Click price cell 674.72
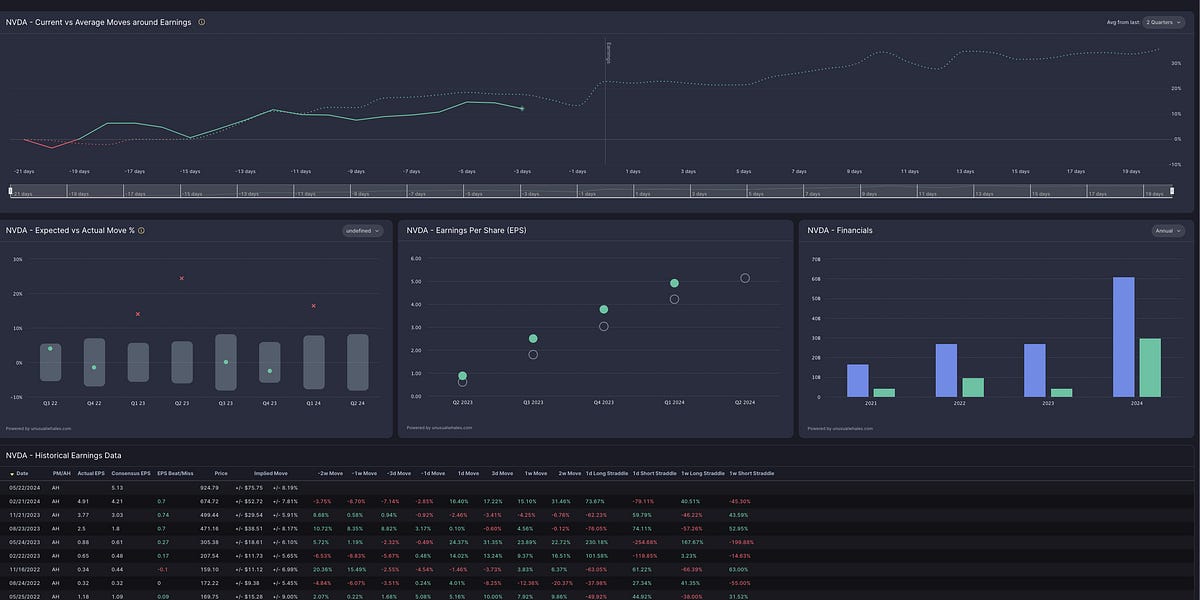Image resolution: width=1200 pixels, height=600 pixels. click(209, 501)
